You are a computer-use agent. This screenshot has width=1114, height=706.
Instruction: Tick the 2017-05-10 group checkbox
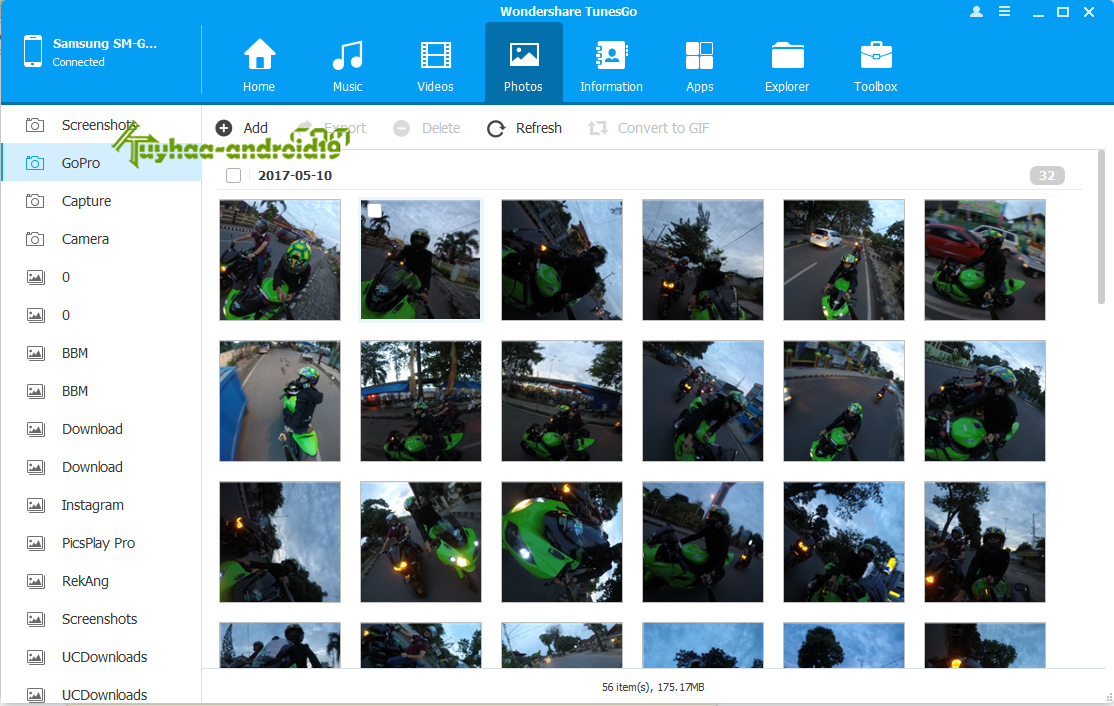pyautogui.click(x=233, y=175)
